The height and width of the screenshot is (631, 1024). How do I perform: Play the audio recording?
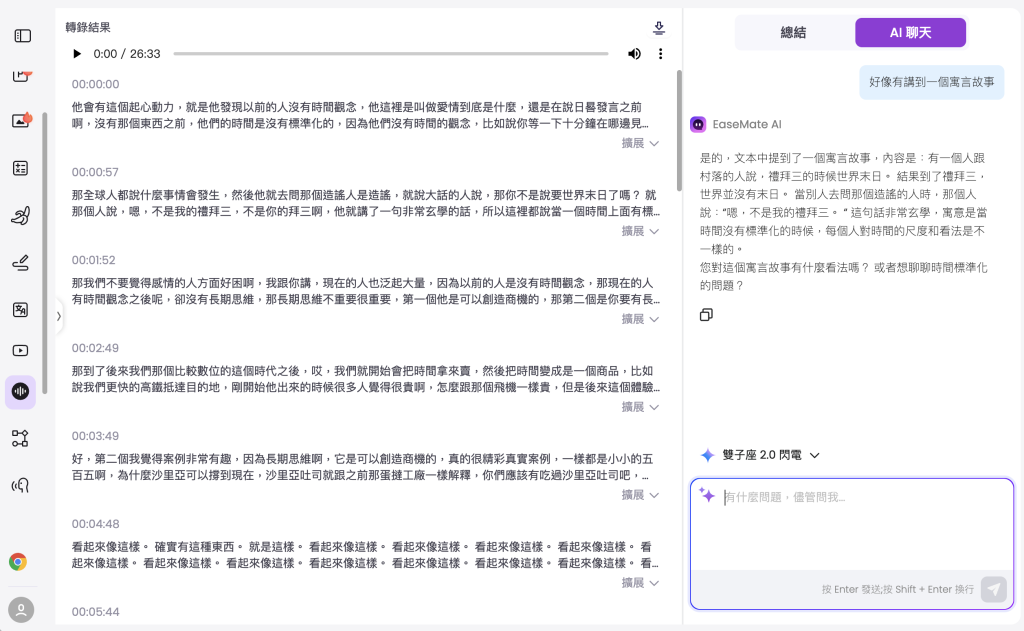(x=78, y=54)
